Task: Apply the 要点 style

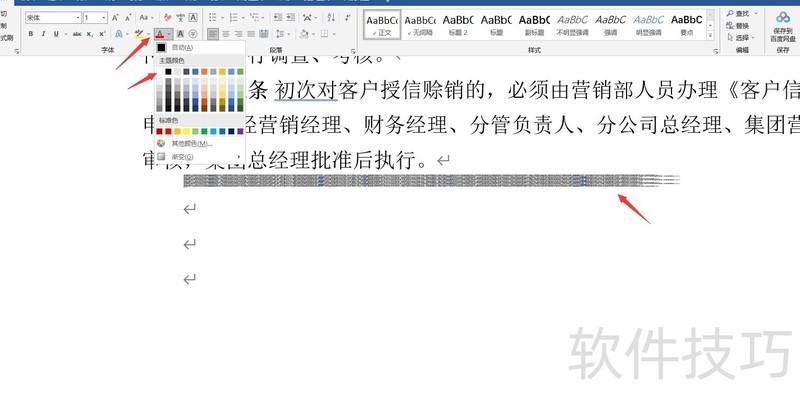Action: [x=686, y=25]
